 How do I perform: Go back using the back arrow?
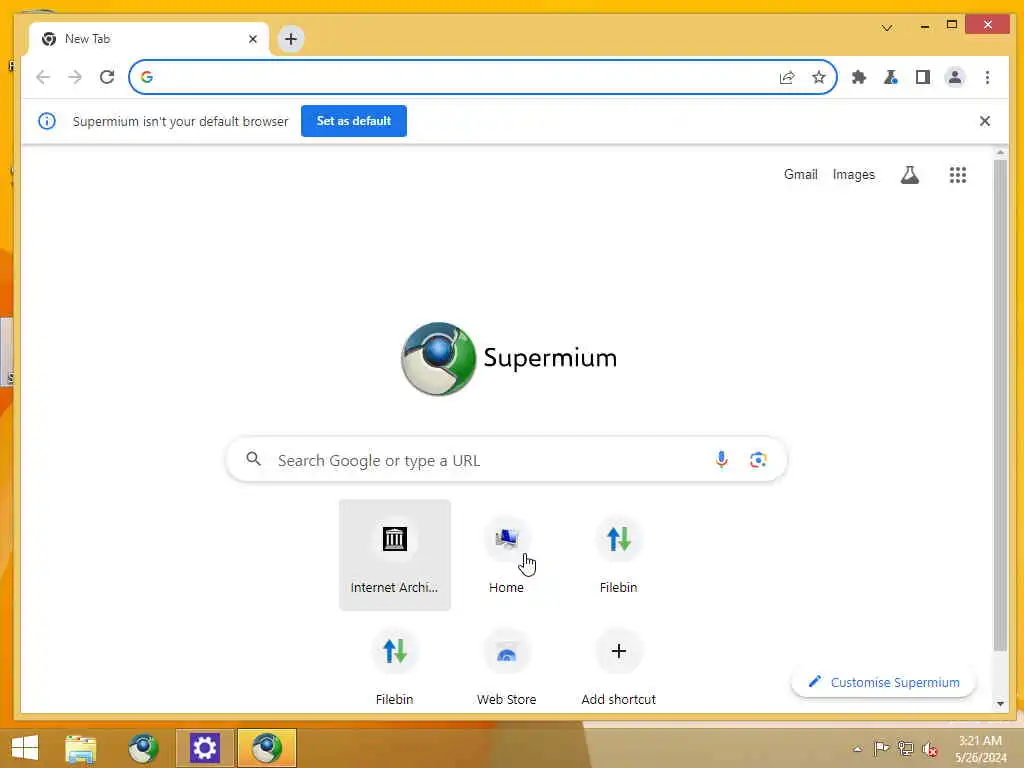tap(43, 77)
